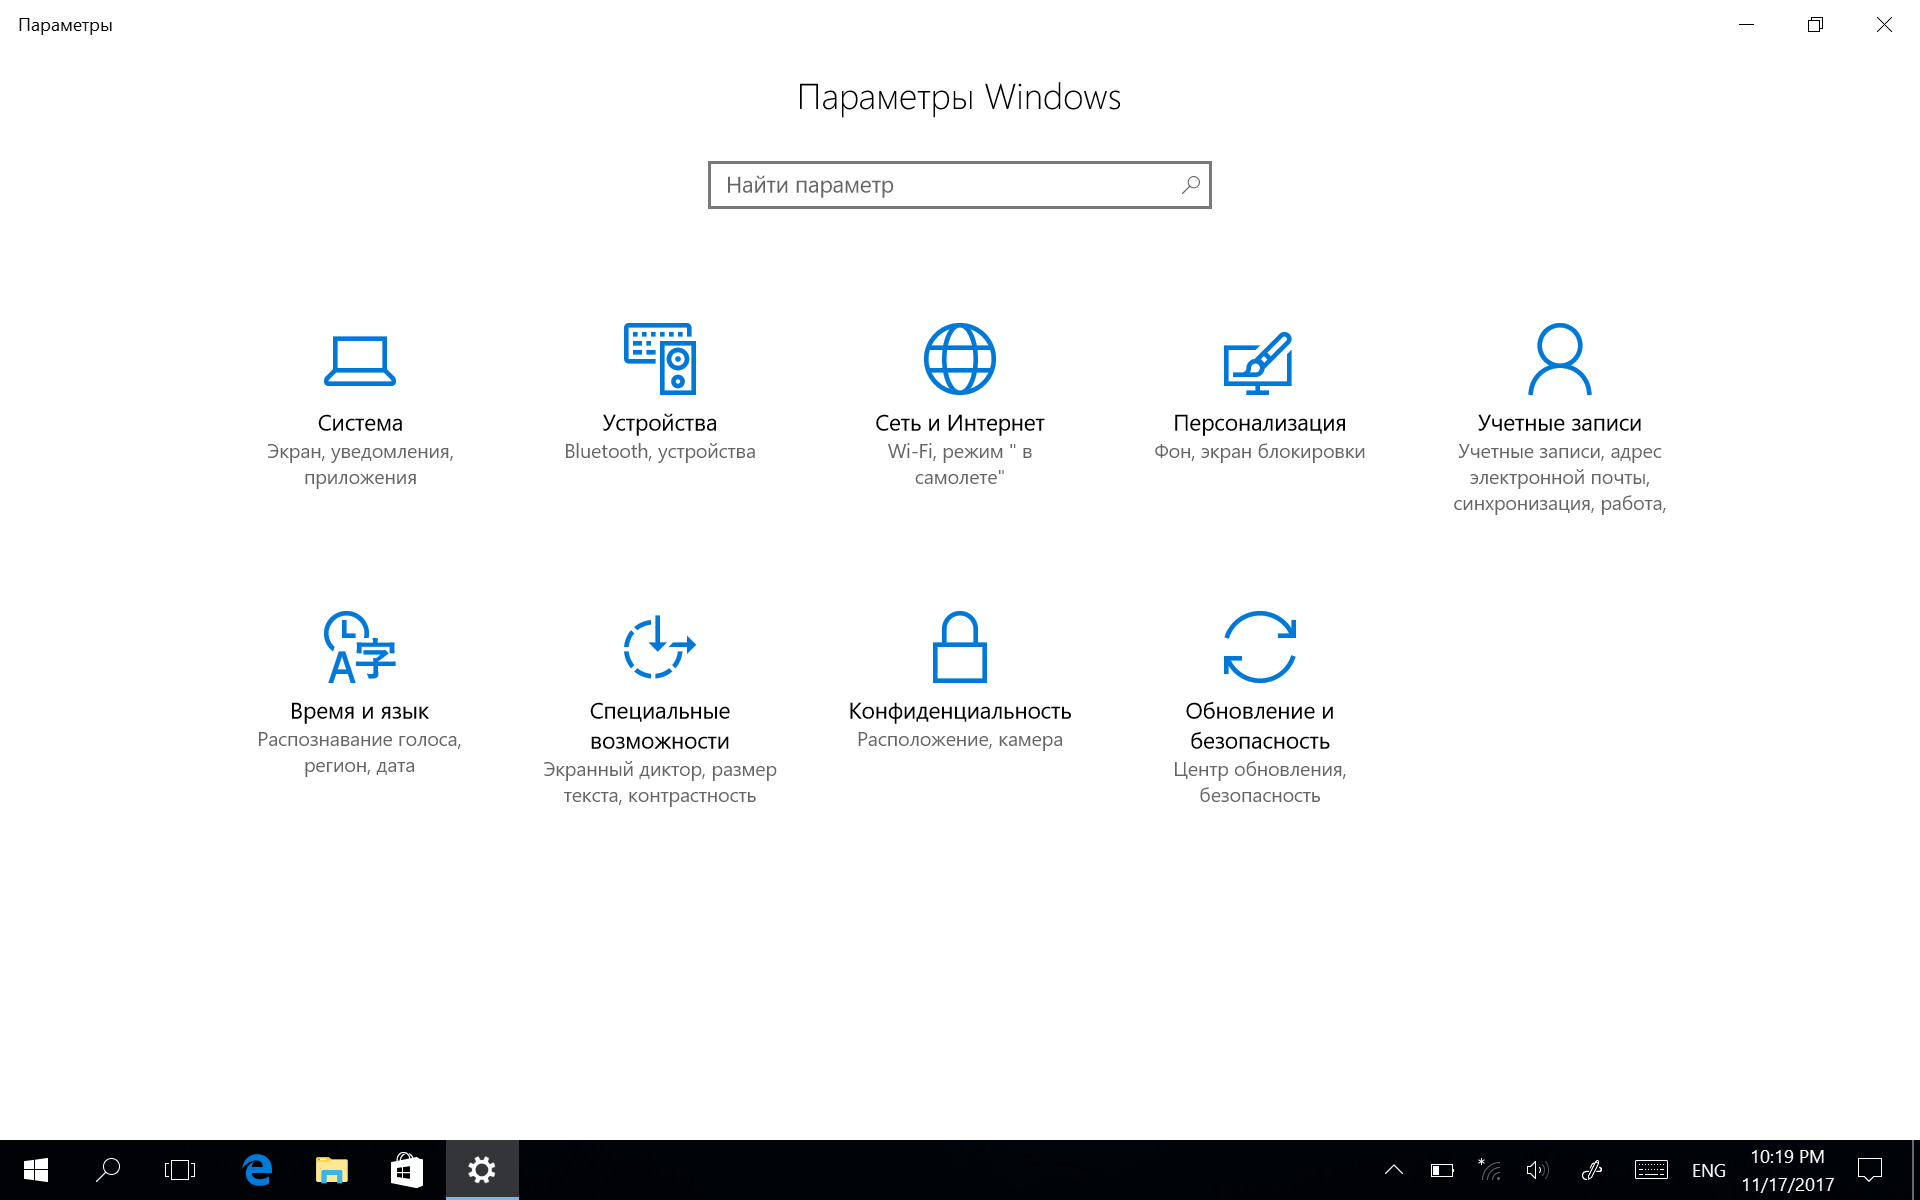Open the Wi-Fi network tray icon
This screenshot has height=1200, width=1920.
point(1490,1170)
